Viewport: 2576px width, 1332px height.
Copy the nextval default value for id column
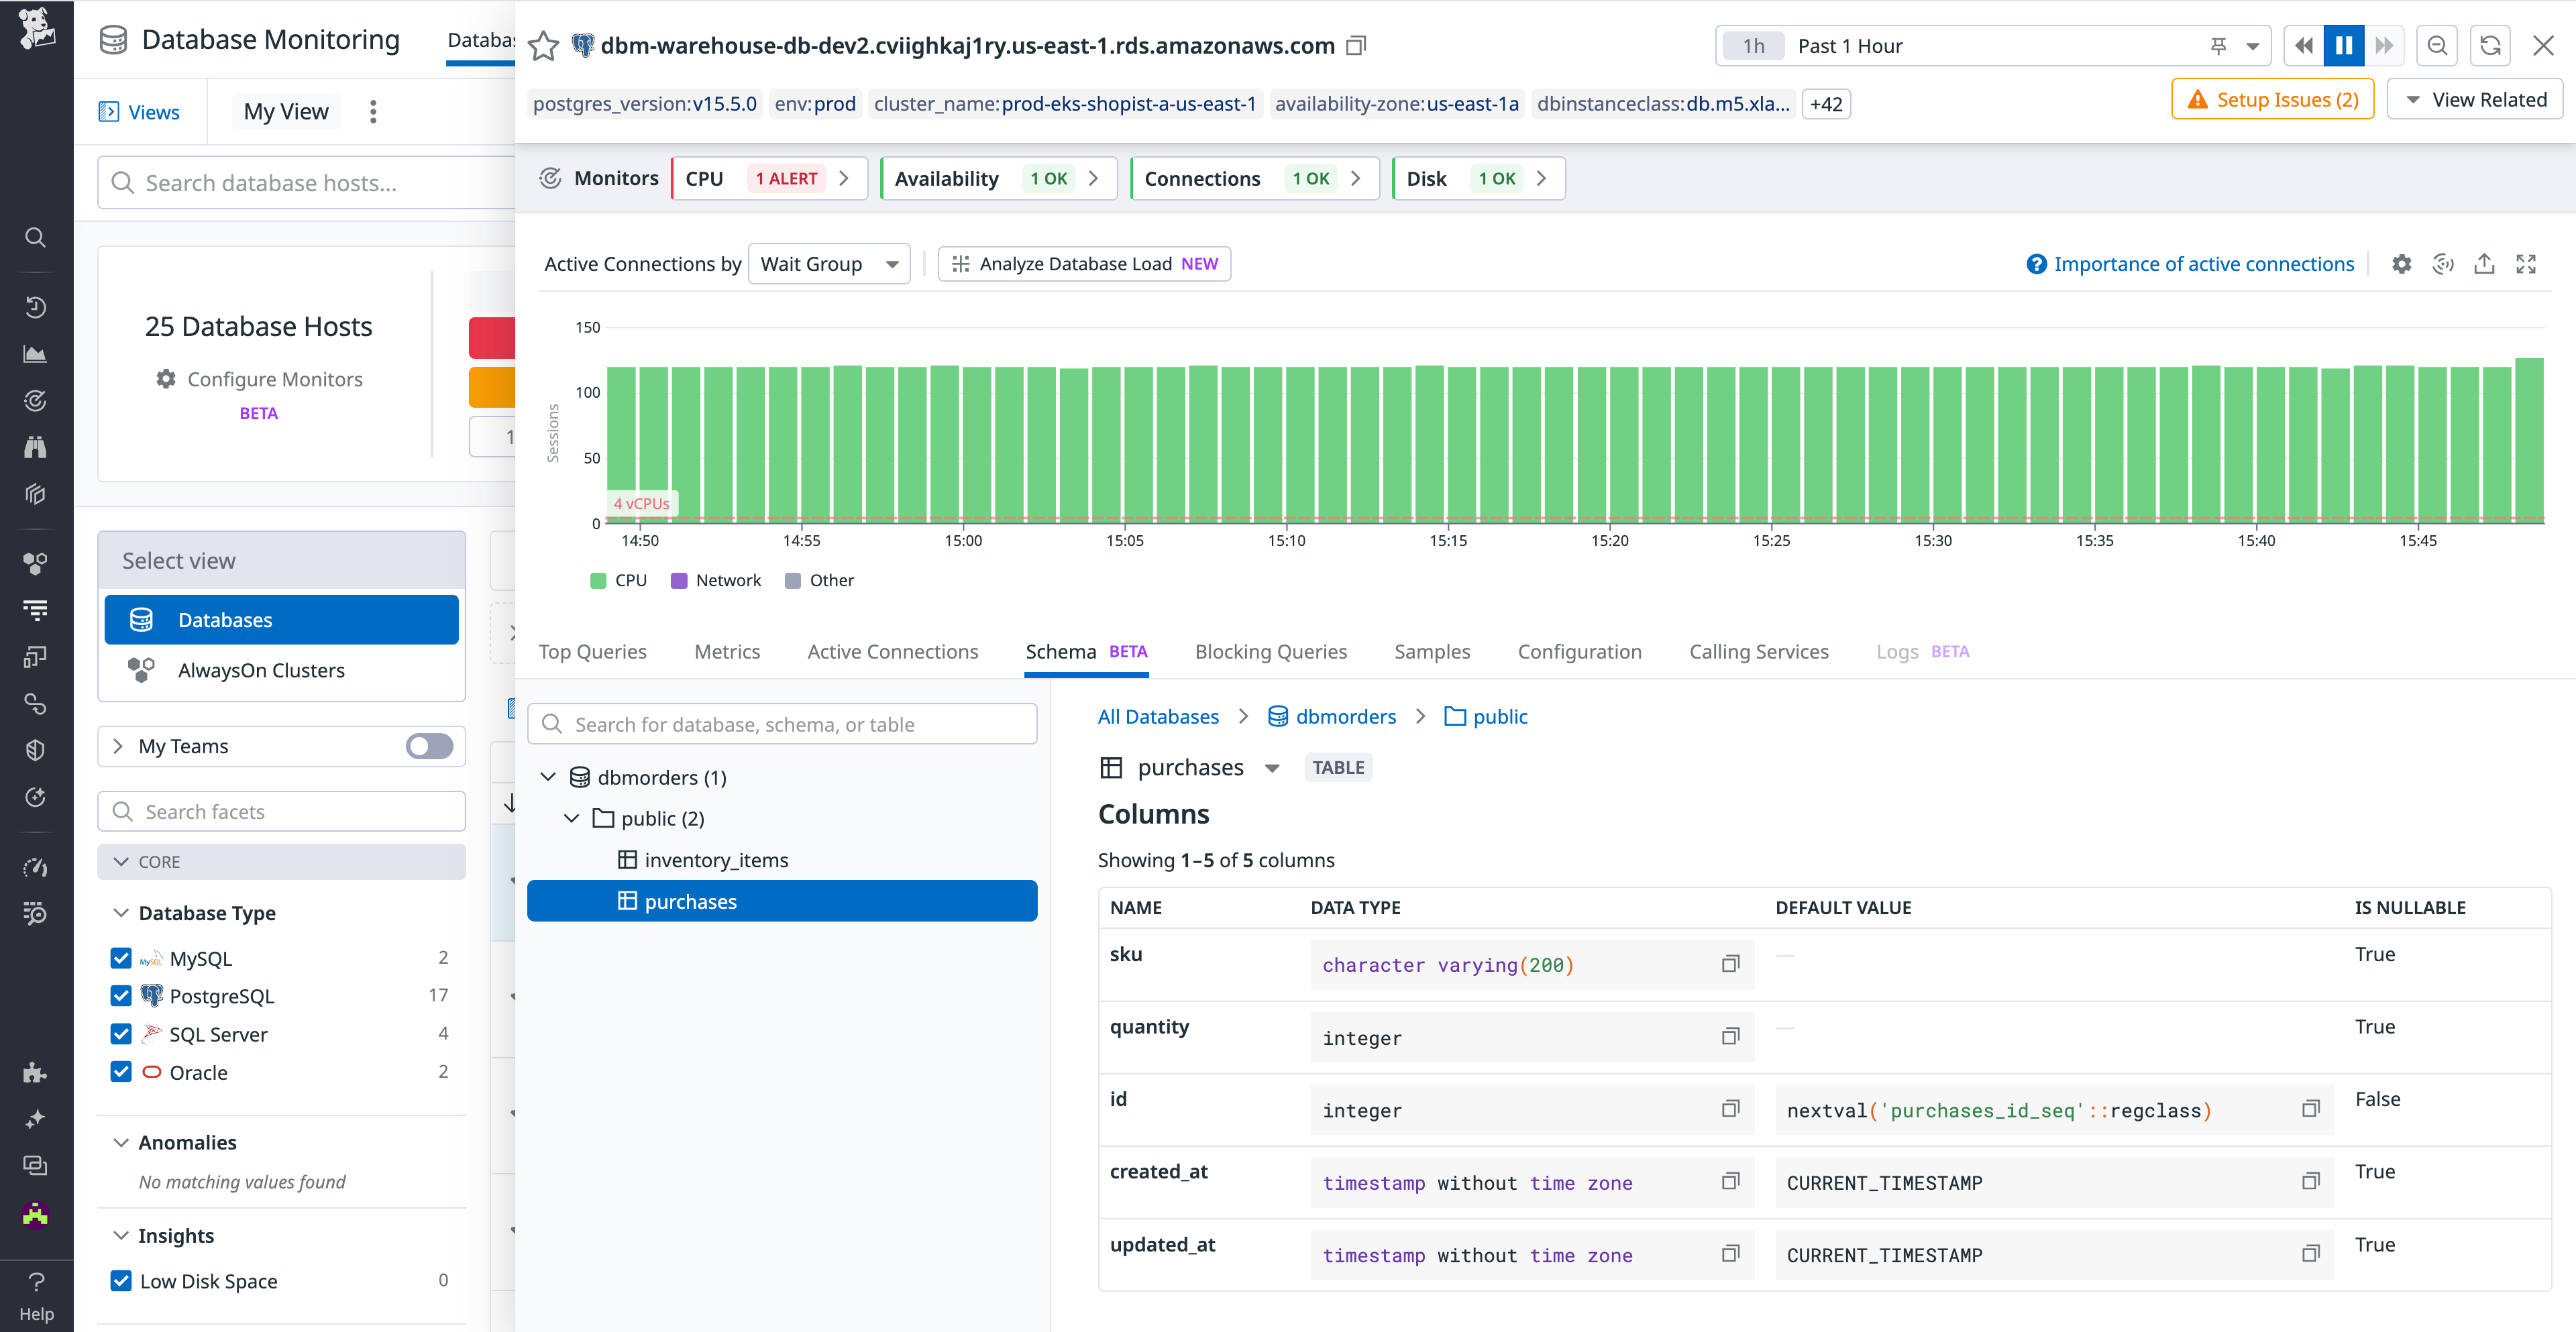[2311, 1109]
